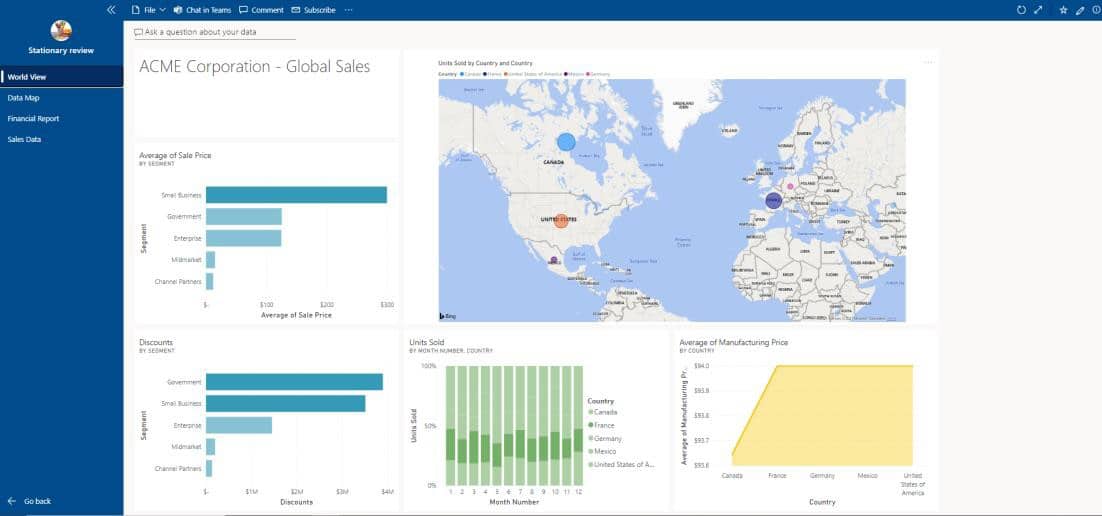1102x516 pixels.
Task: Select month 1 column in Units Sold
Action: point(450,425)
